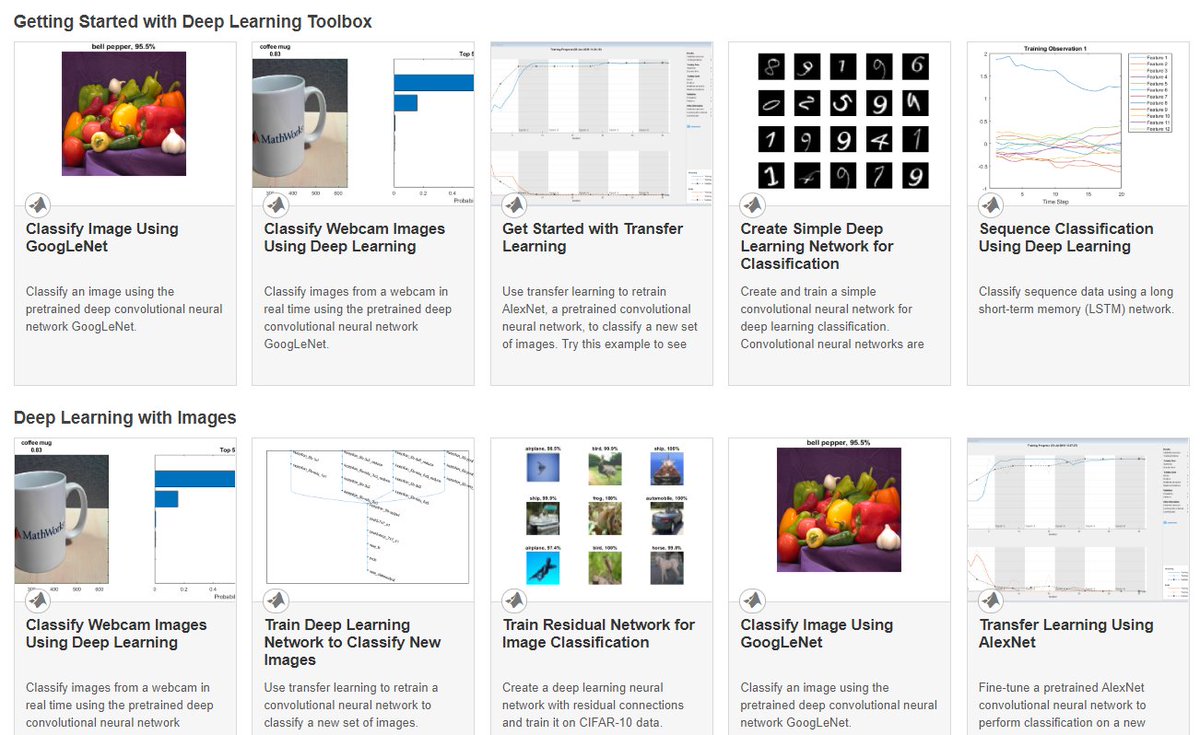The height and width of the screenshot is (735, 1200).
Task: Select Training Observation 1 line chart thumbnail
Action: point(1073,123)
